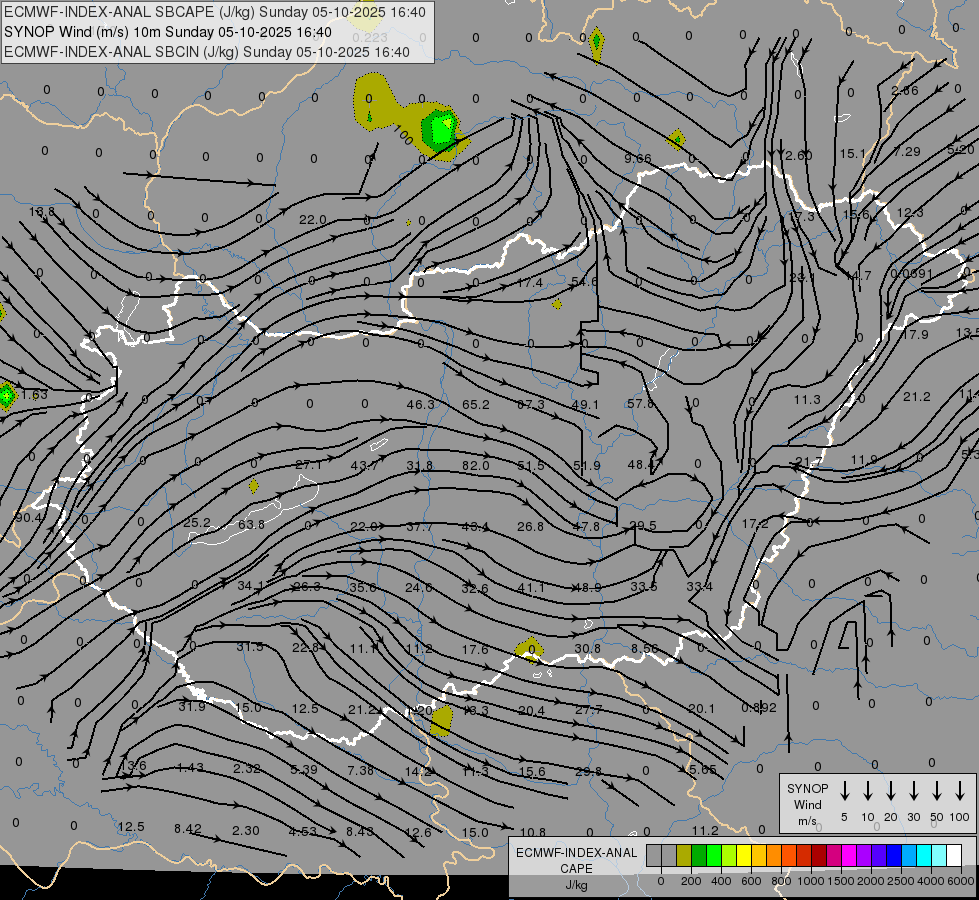Pick the pure yellow CAPE legend swatch
The image size is (979, 900).
point(744,856)
